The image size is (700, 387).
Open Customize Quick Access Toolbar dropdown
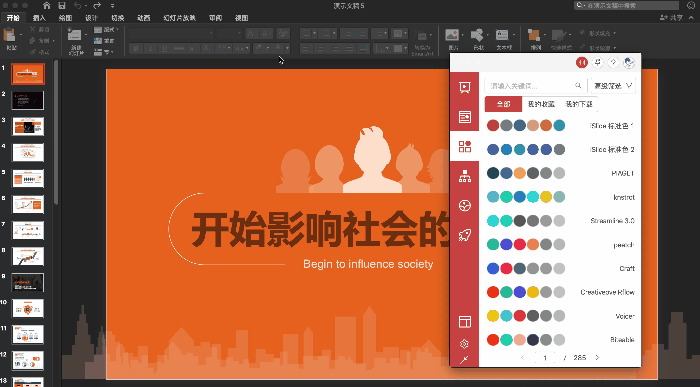point(112,6)
